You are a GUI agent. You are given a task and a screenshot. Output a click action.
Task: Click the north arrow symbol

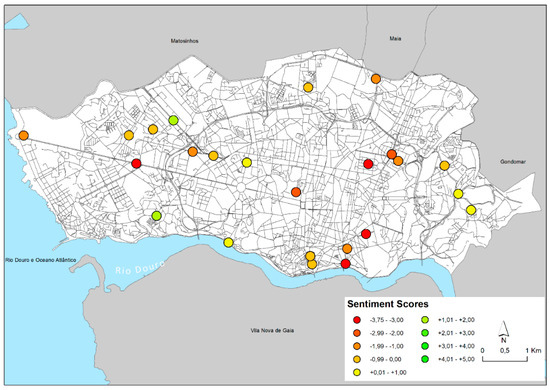(503, 331)
